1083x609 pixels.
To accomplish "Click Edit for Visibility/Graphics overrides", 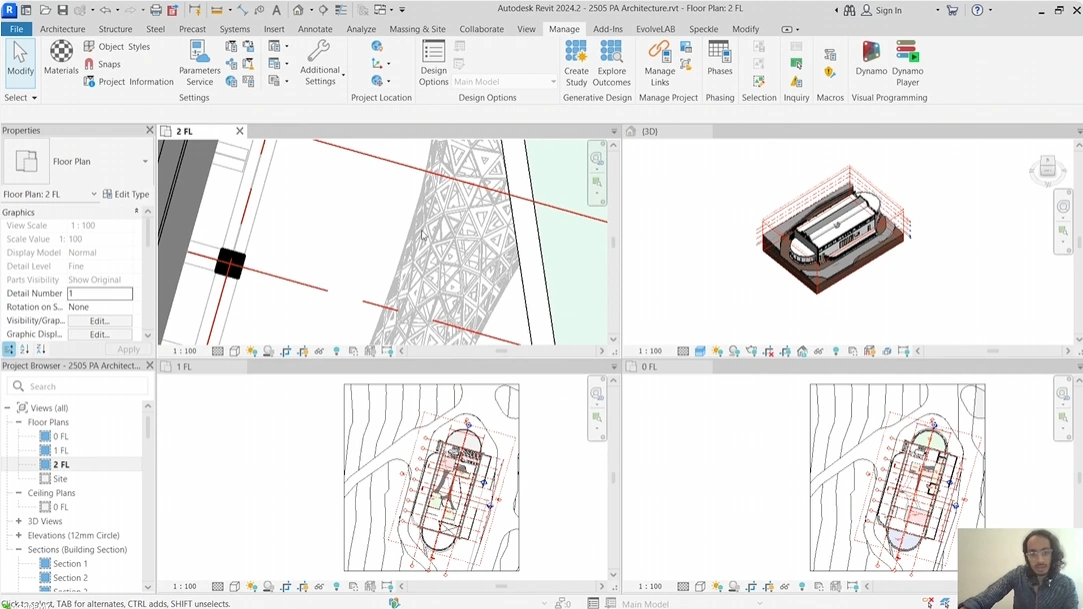I will point(99,321).
